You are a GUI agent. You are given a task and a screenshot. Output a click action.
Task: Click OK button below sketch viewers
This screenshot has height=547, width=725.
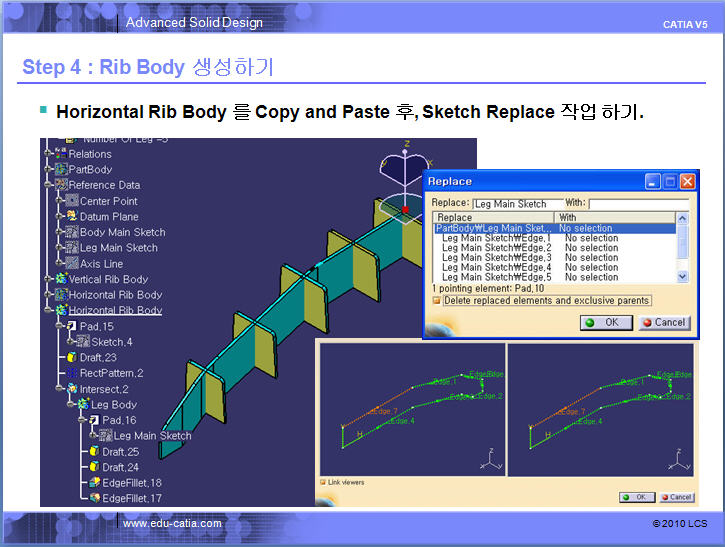coord(636,497)
